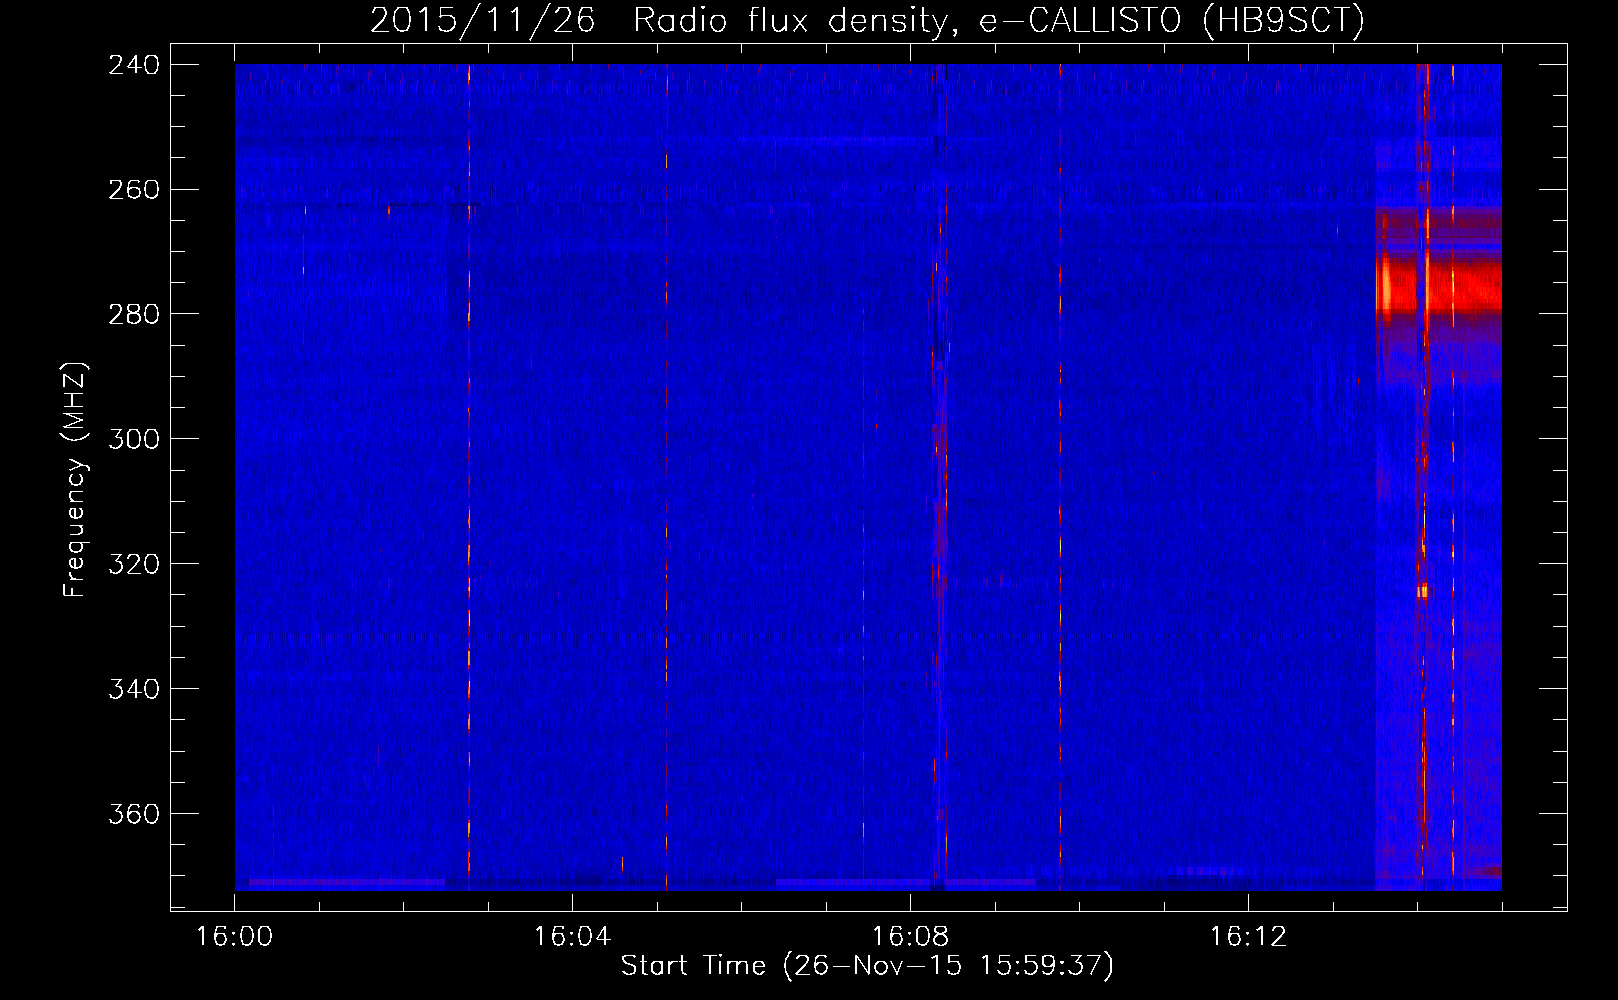Click the "Frequency (MHZ)" y-axis label

click(x=75, y=480)
